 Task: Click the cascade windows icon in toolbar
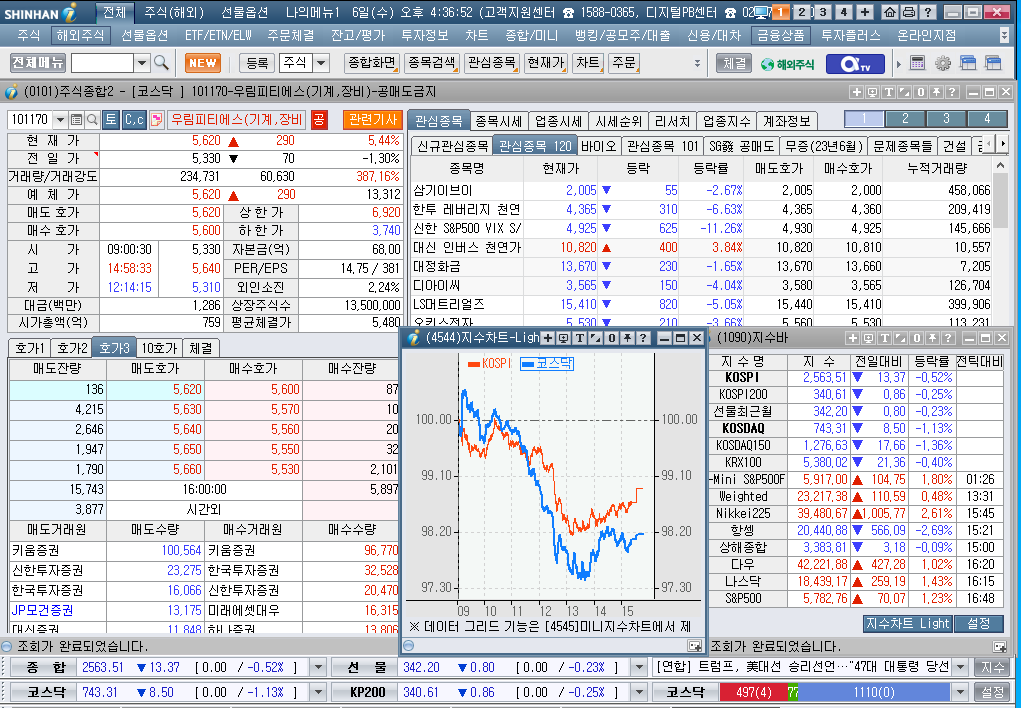click(x=968, y=63)
